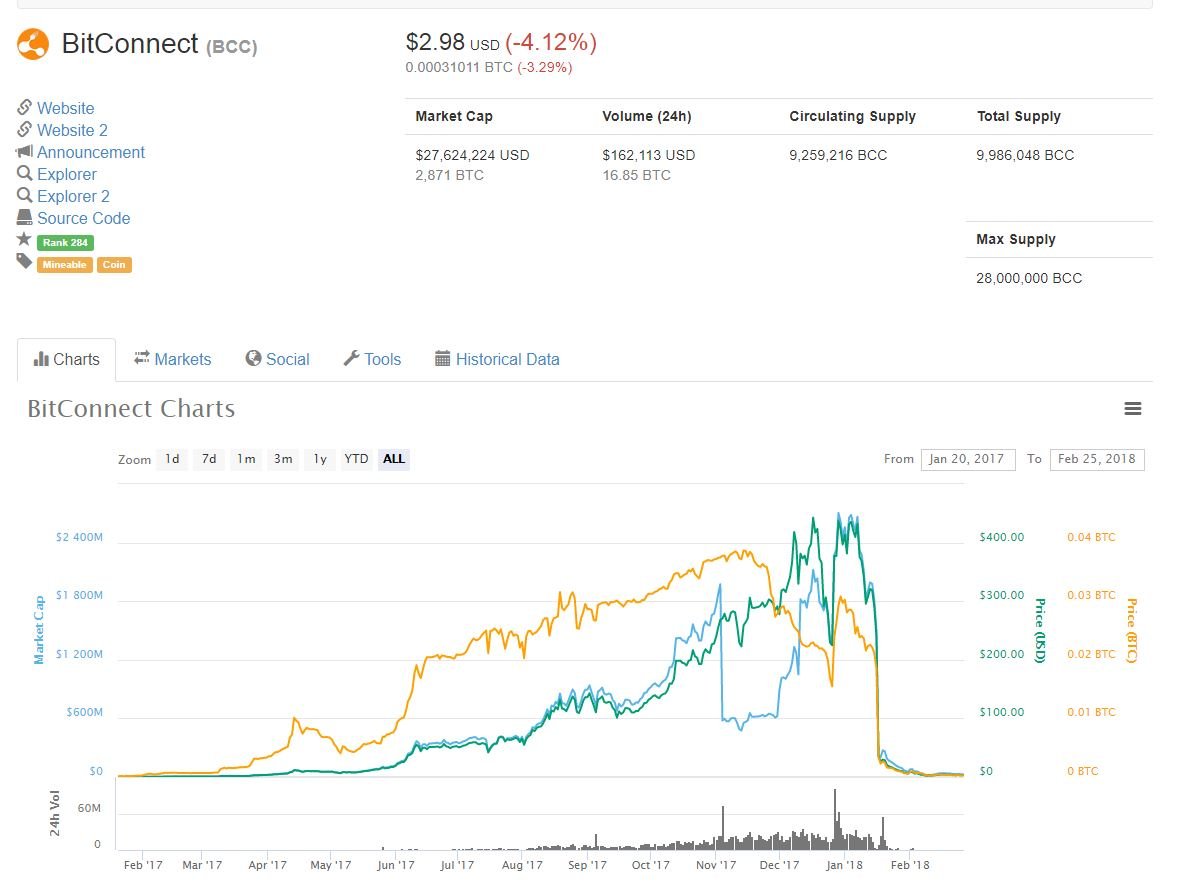
Task: Click the 28,000,000 BCC max supply value
Action: point(1029,278)
